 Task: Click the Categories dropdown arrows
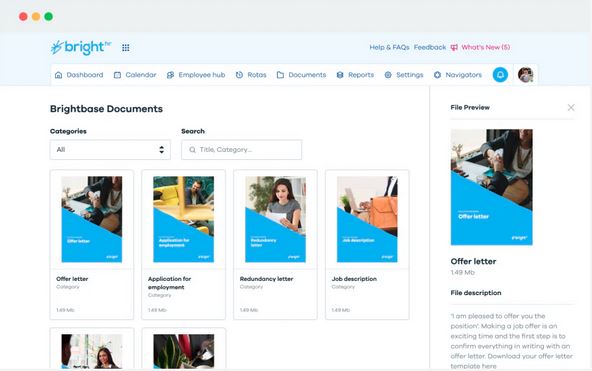(162, 150)
